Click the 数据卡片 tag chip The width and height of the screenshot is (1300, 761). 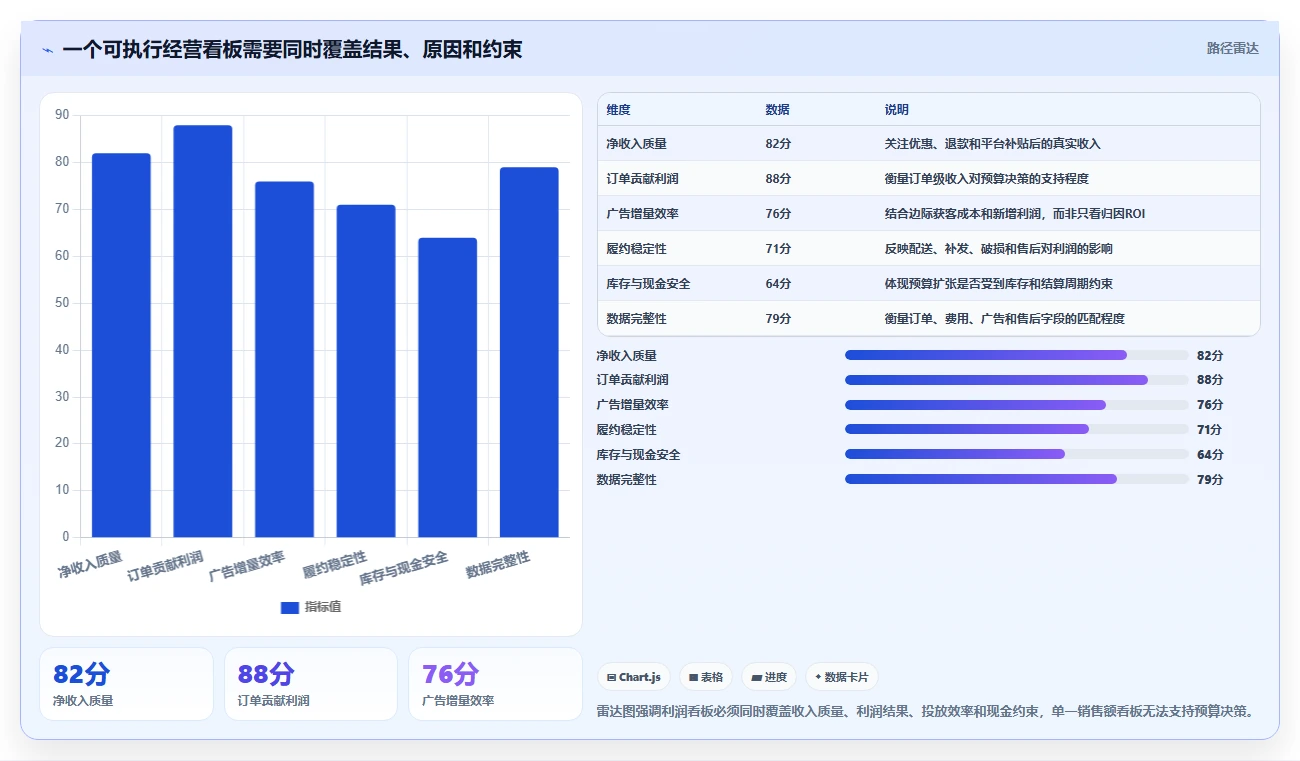point(842,677)
